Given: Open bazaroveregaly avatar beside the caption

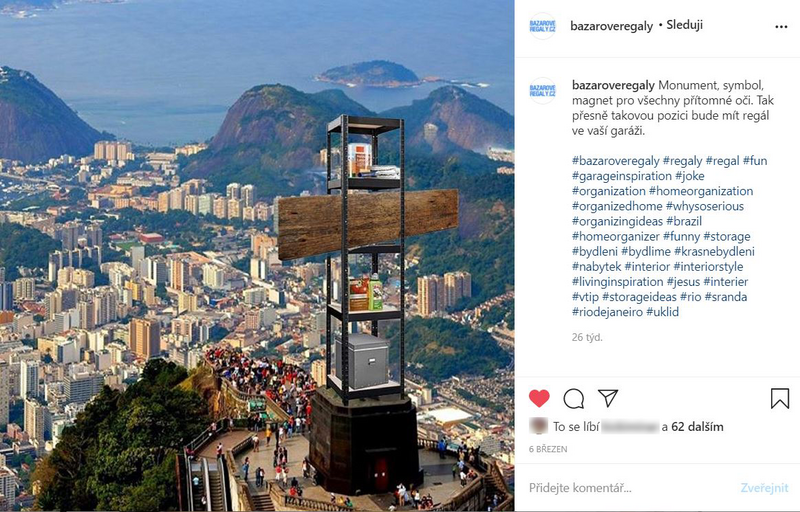Looking at the screenshot, I should tap(542, 91).
